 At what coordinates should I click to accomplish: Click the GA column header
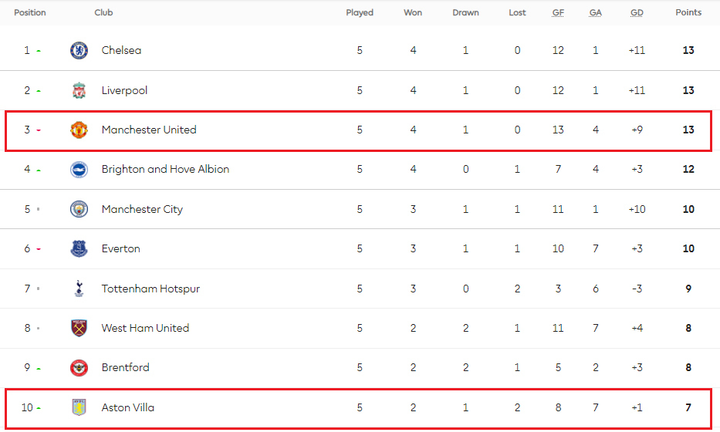pyautogui.click(x=595, y=13)
